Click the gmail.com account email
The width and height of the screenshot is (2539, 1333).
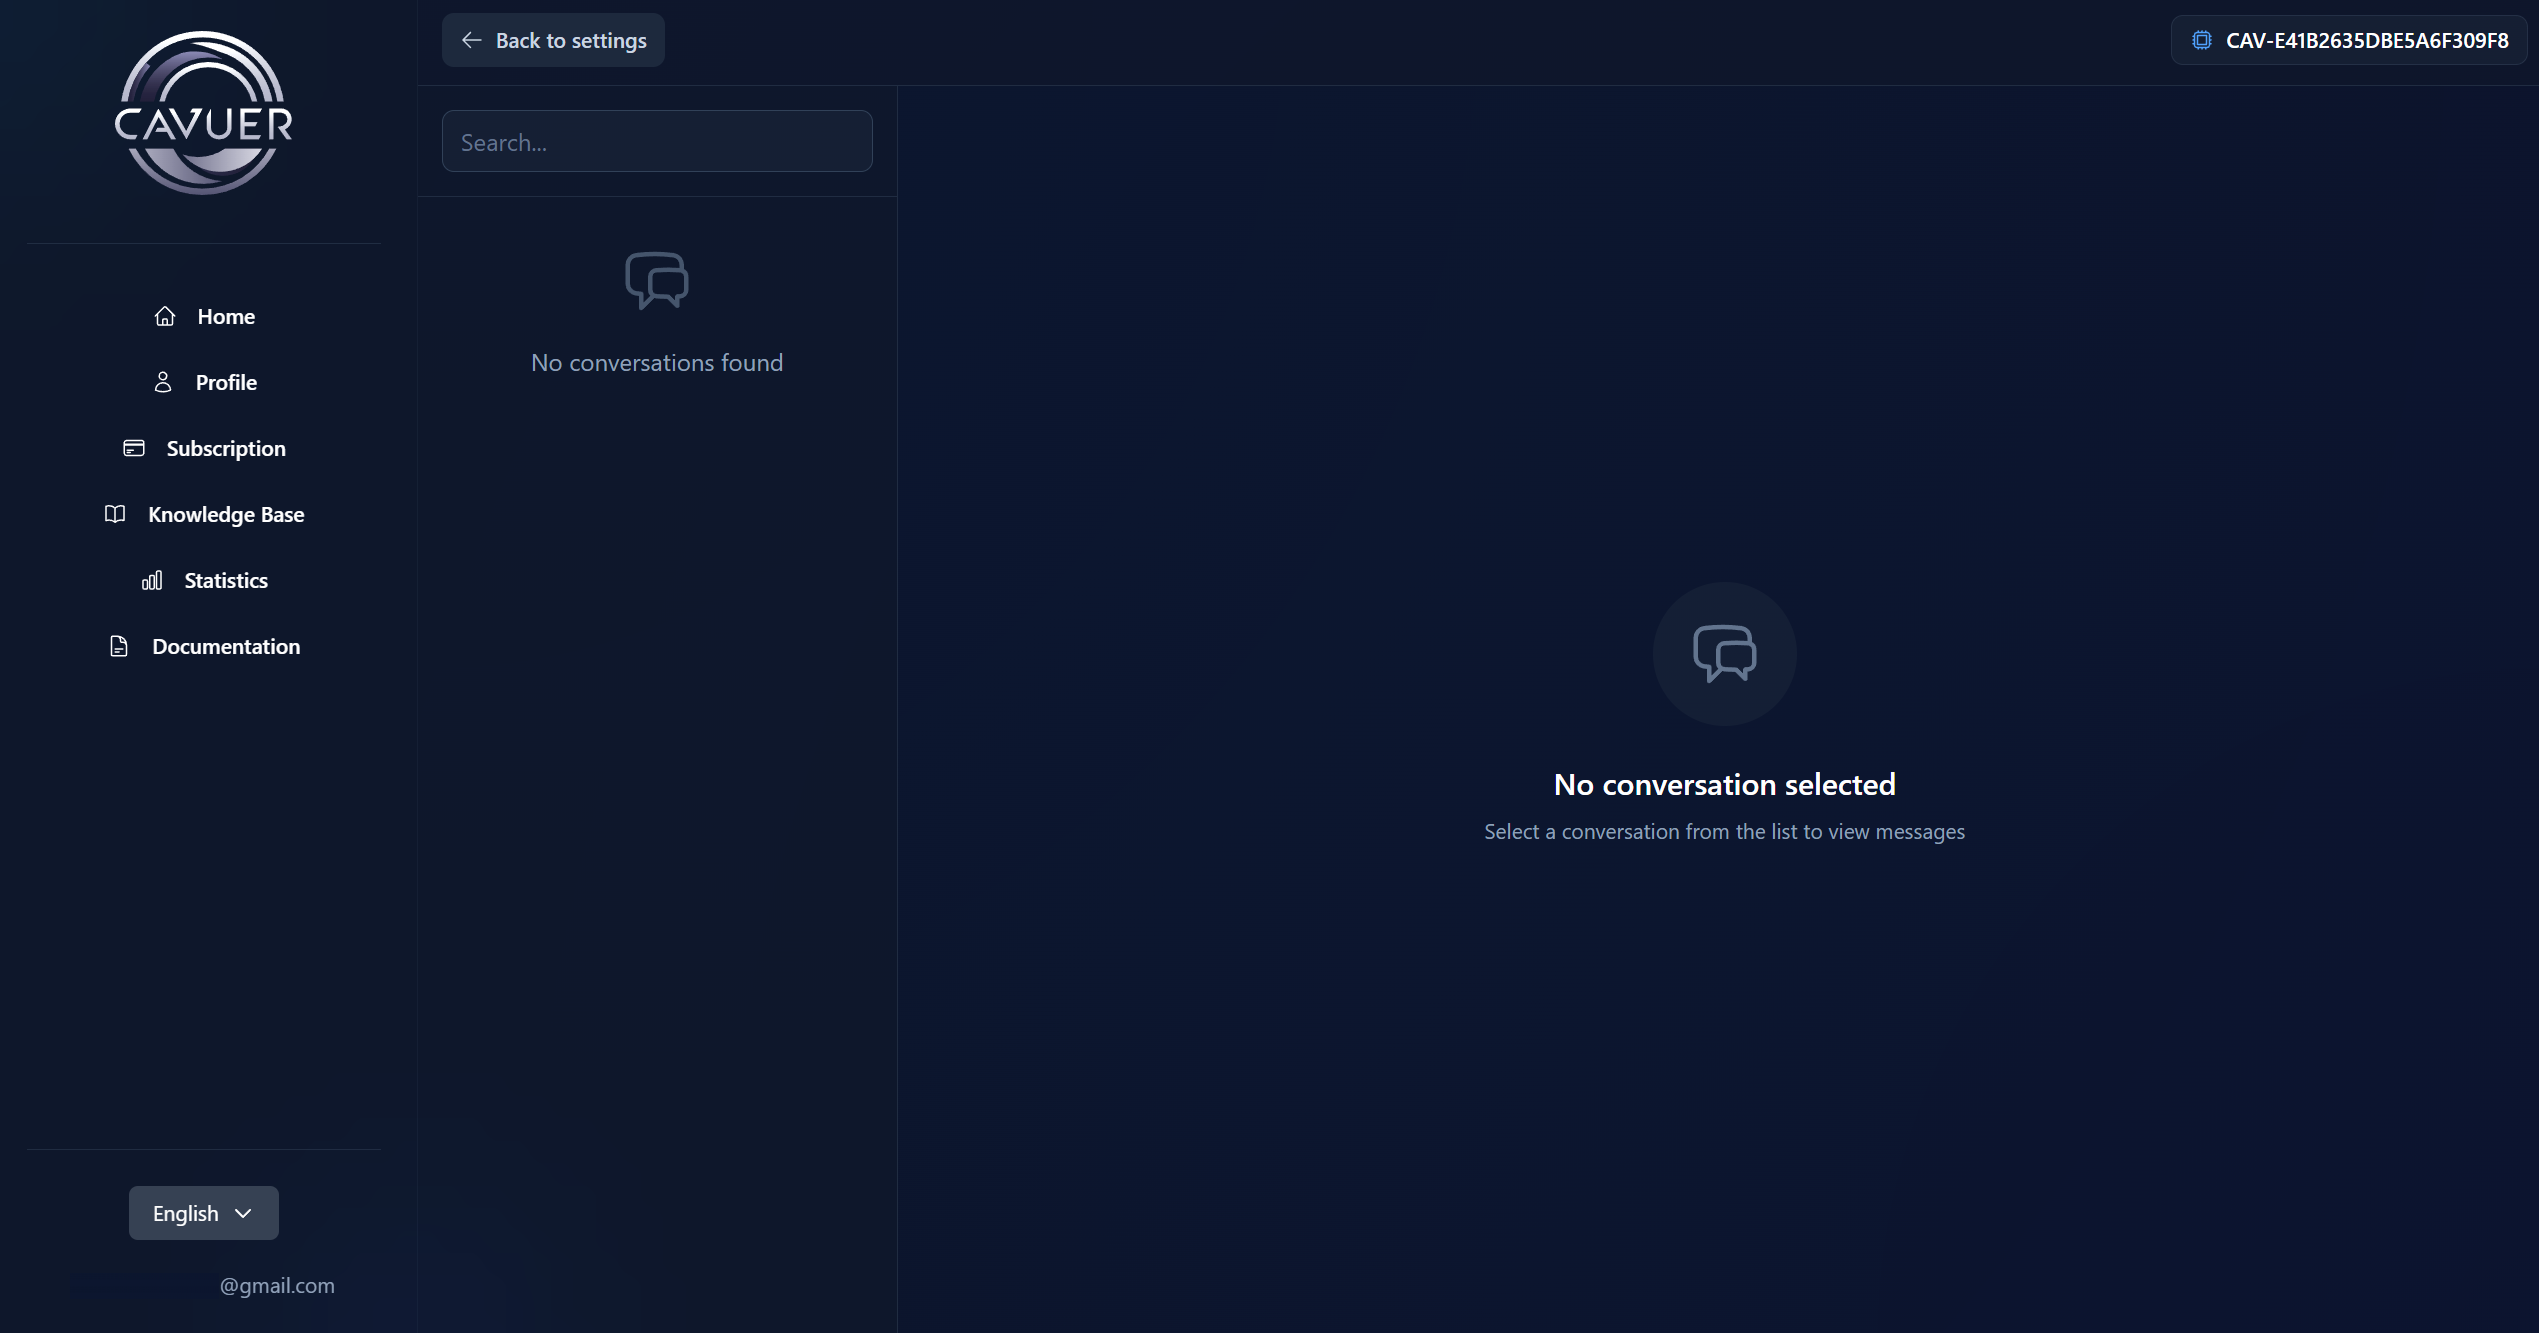277,1285
